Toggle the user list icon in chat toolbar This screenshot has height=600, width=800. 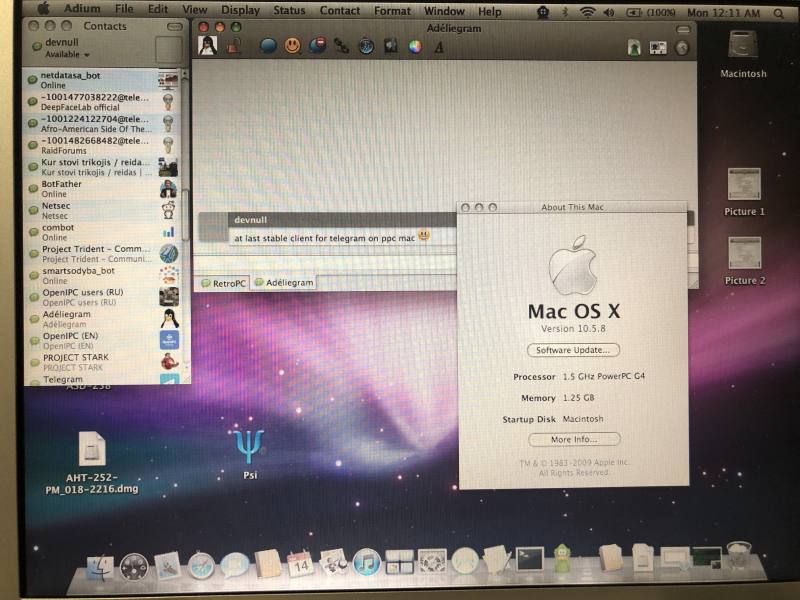[634, 48]
